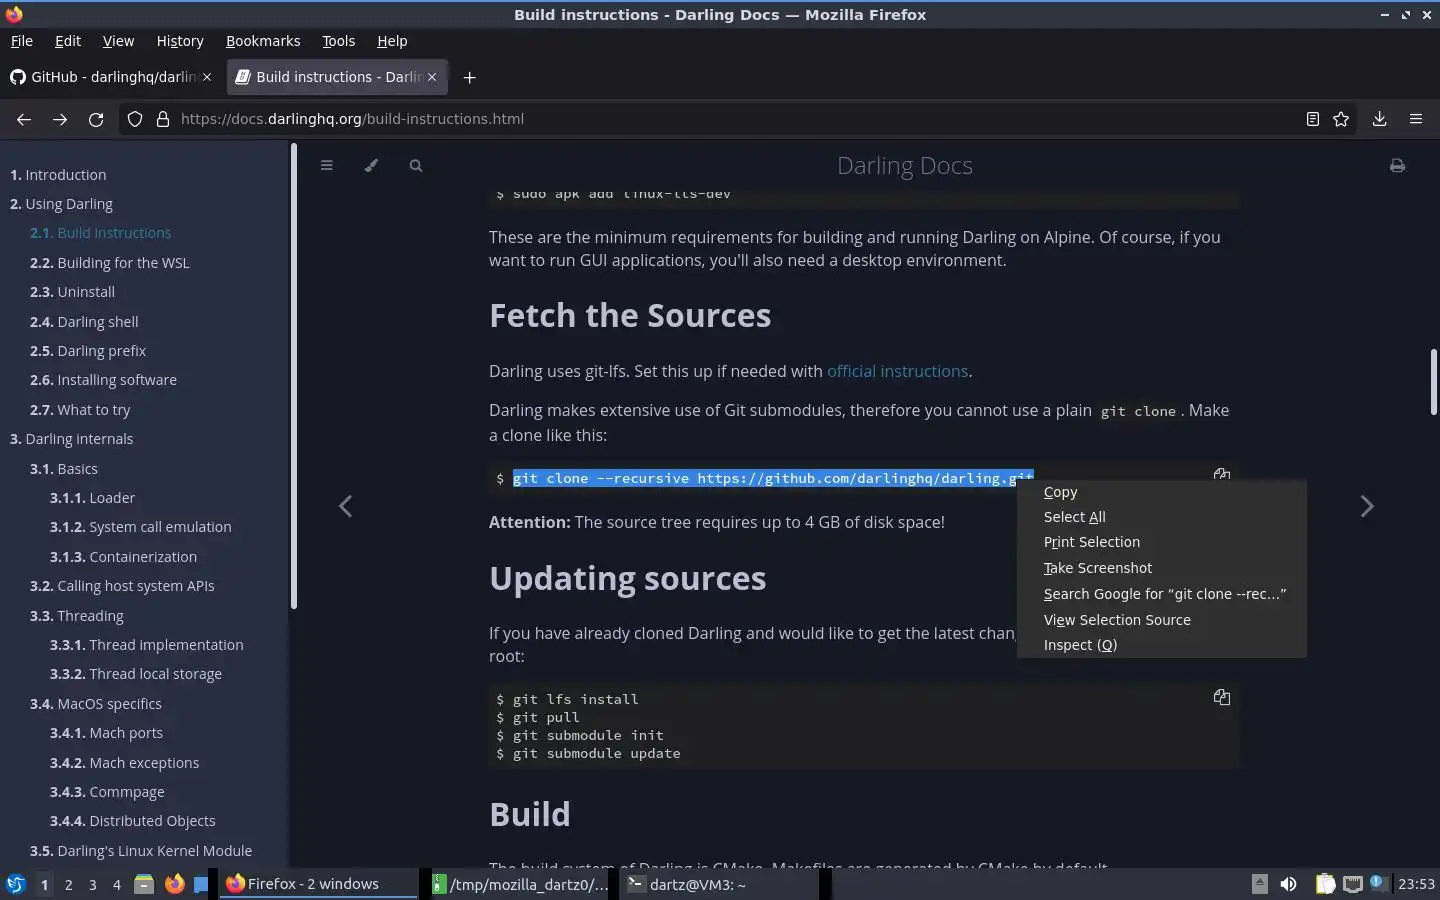This screenshot has height=900, width=1440.
Task: Print the book using printer icon
Action: [x=1397, y=166]
